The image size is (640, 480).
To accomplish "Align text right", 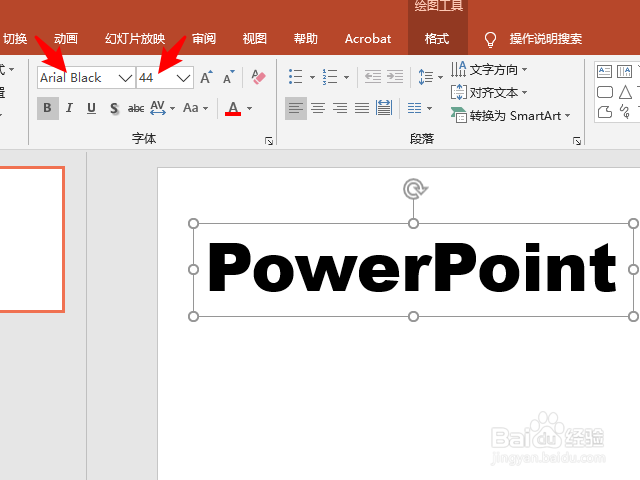I will (x=340, y=108).
